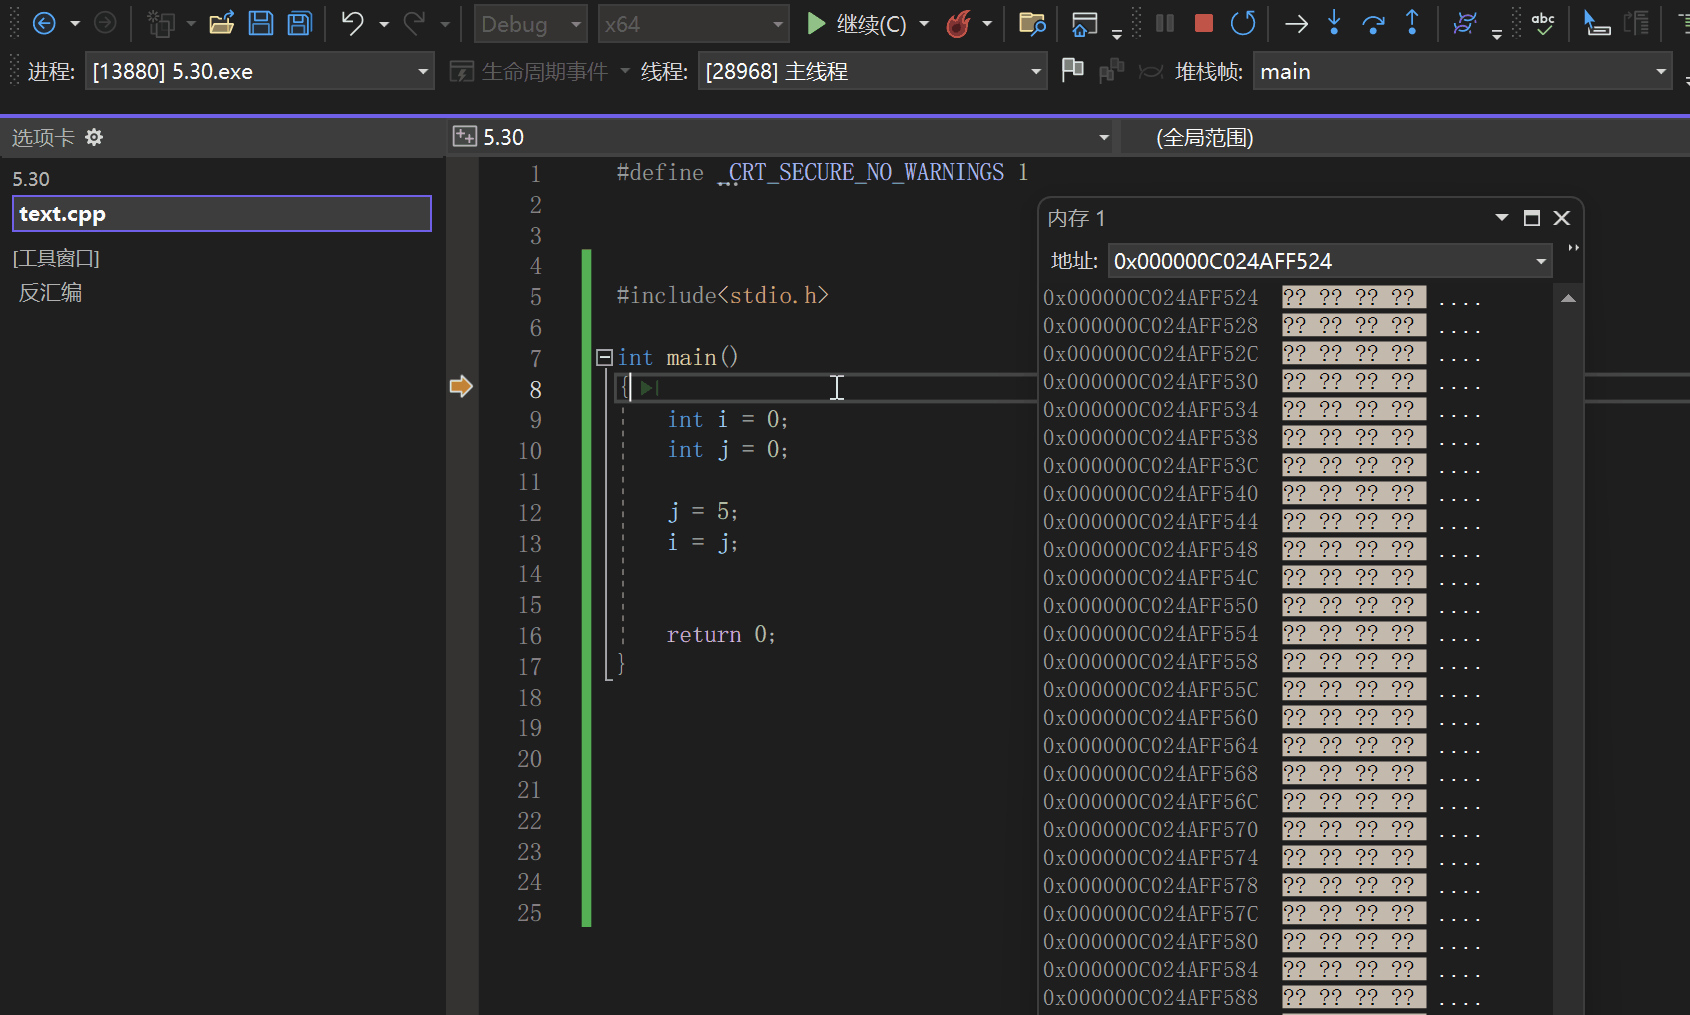The height and width of the screenshot is (1015, 1690).
Task: Open the browser window home icon
Action: coord(1084,23)
